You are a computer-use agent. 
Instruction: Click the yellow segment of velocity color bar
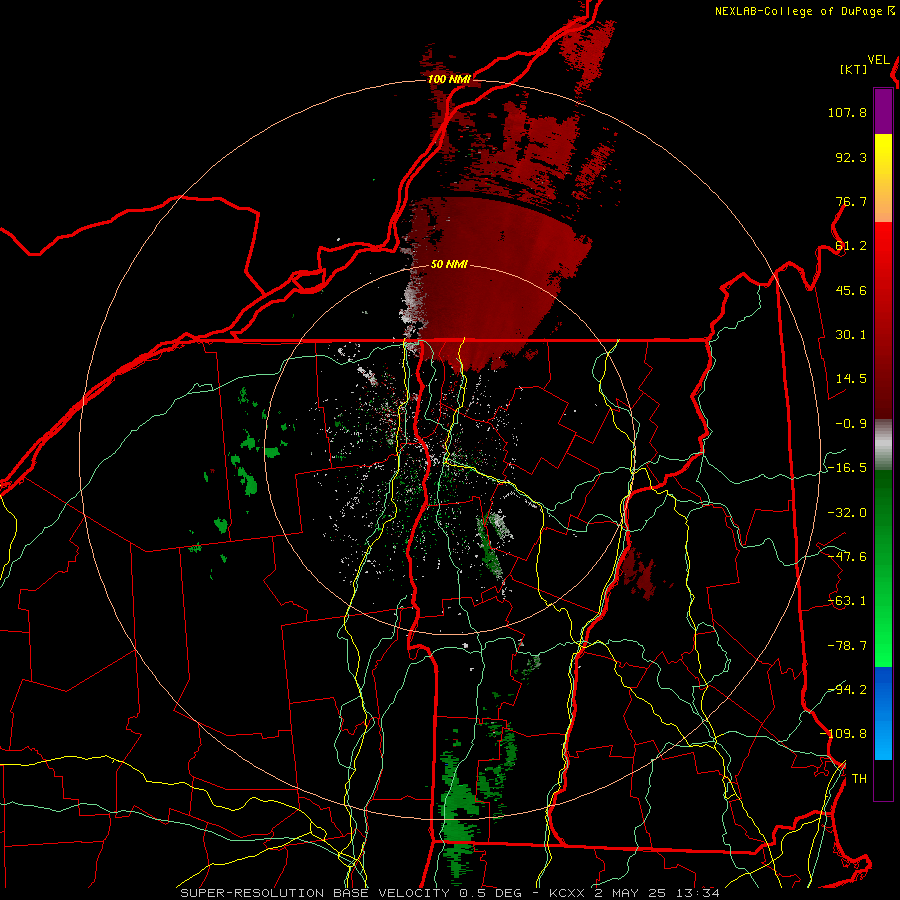point(883,155)
